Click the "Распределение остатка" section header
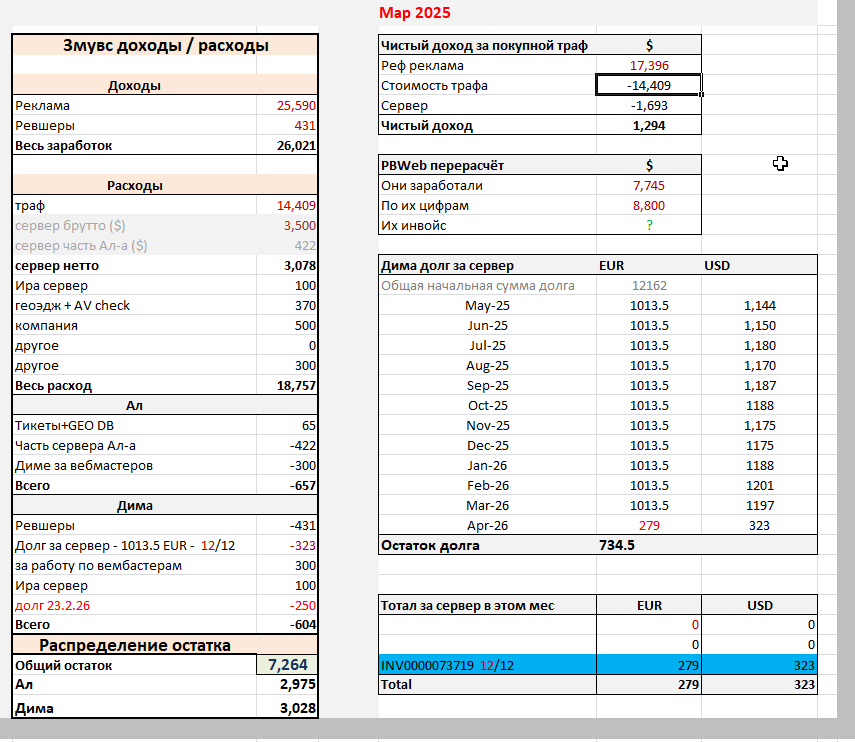Image resolution: width=855 pixels, height=742 pixels. click(135, 645)
